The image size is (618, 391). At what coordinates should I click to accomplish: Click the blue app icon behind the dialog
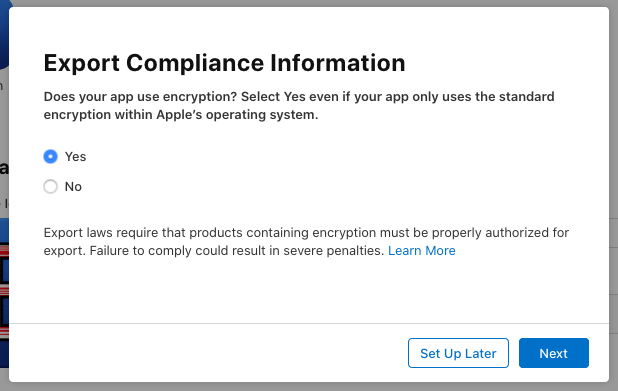[x=4, y=35]
